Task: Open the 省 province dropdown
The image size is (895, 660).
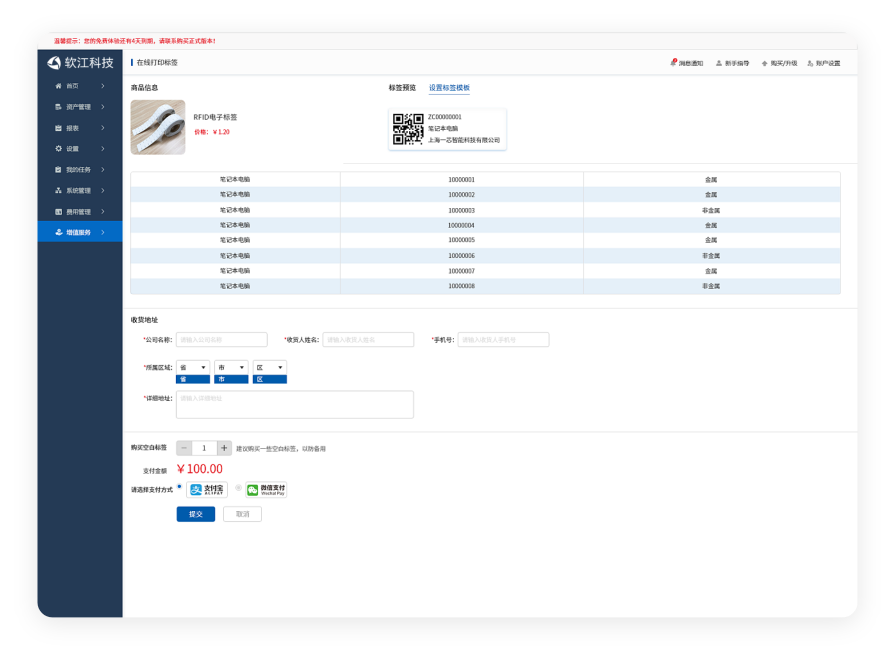Action: pos(193,367)
